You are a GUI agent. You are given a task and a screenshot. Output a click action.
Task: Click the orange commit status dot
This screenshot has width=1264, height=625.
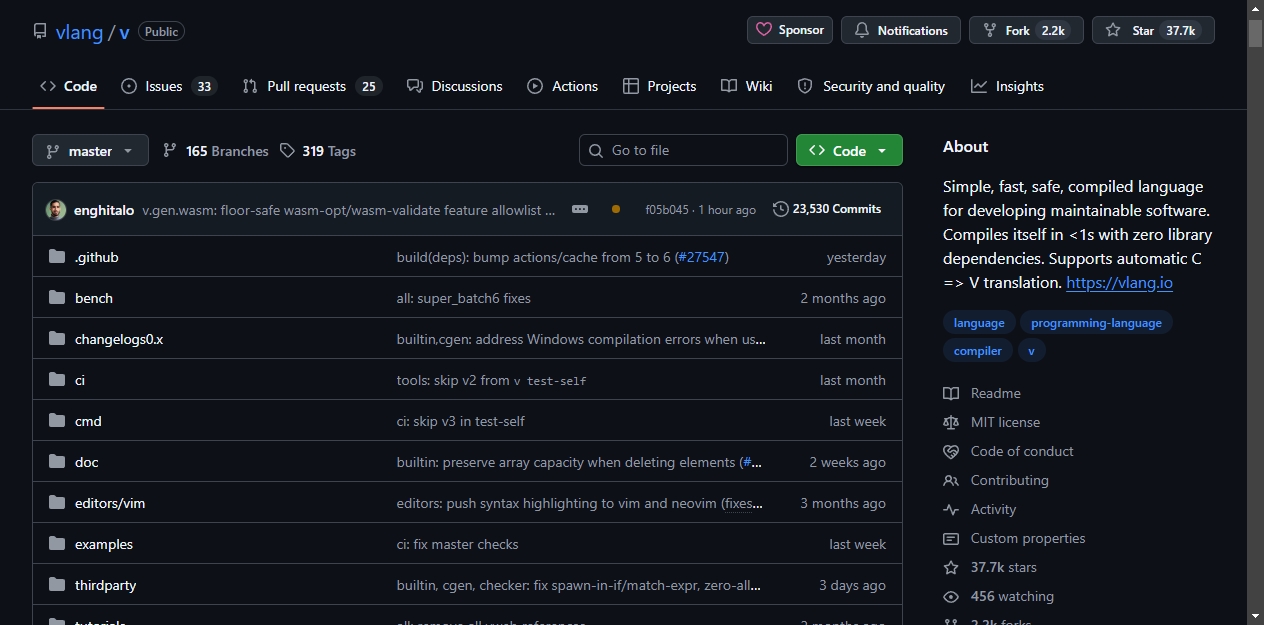pyautogui.click(x=615, y=209)
